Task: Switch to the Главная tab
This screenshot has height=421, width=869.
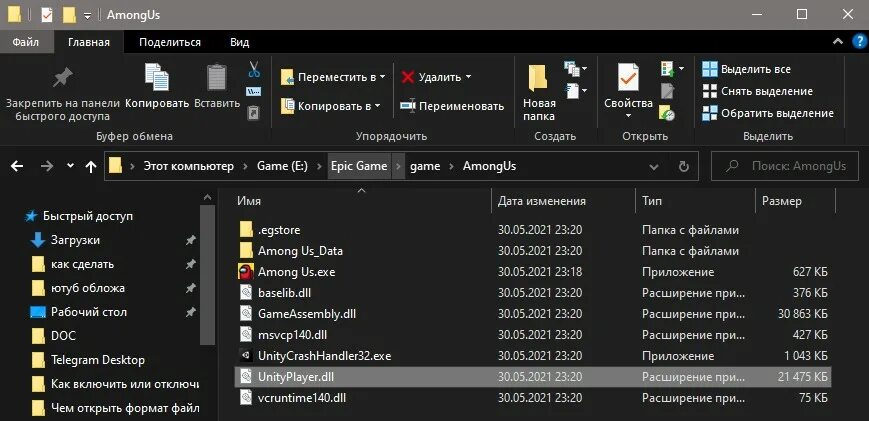Action: [x=89, y=42]
